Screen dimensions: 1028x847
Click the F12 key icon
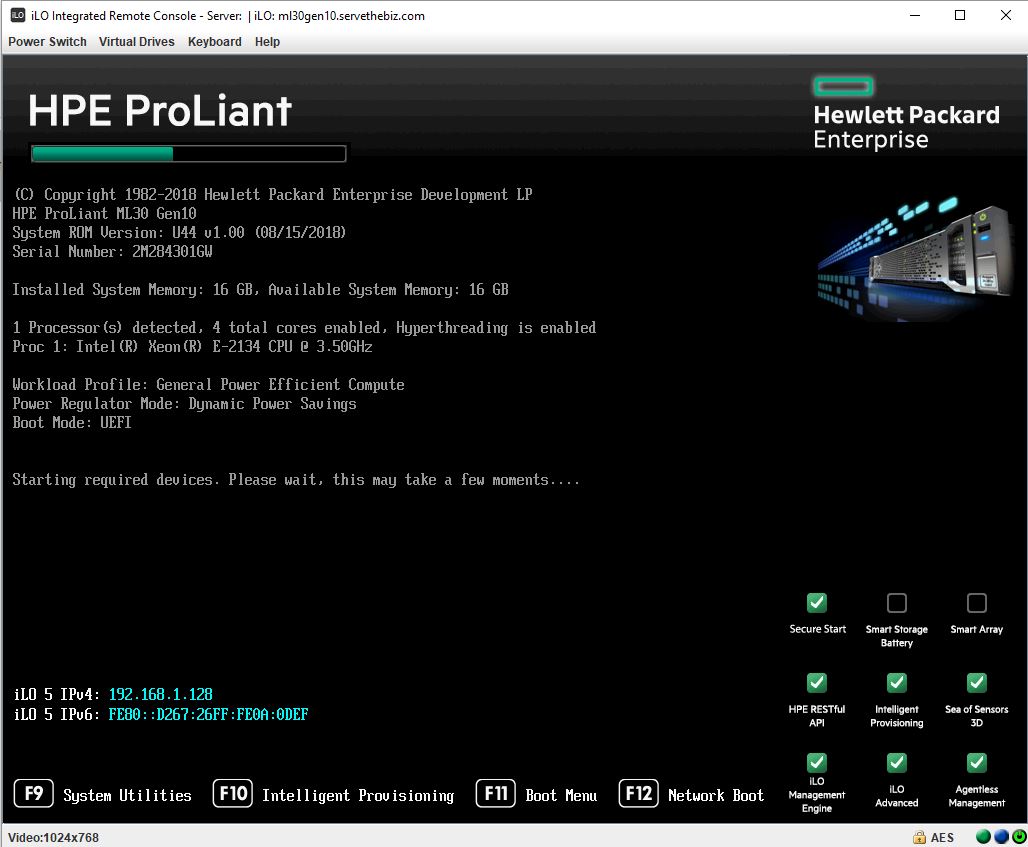pos(639,794)
